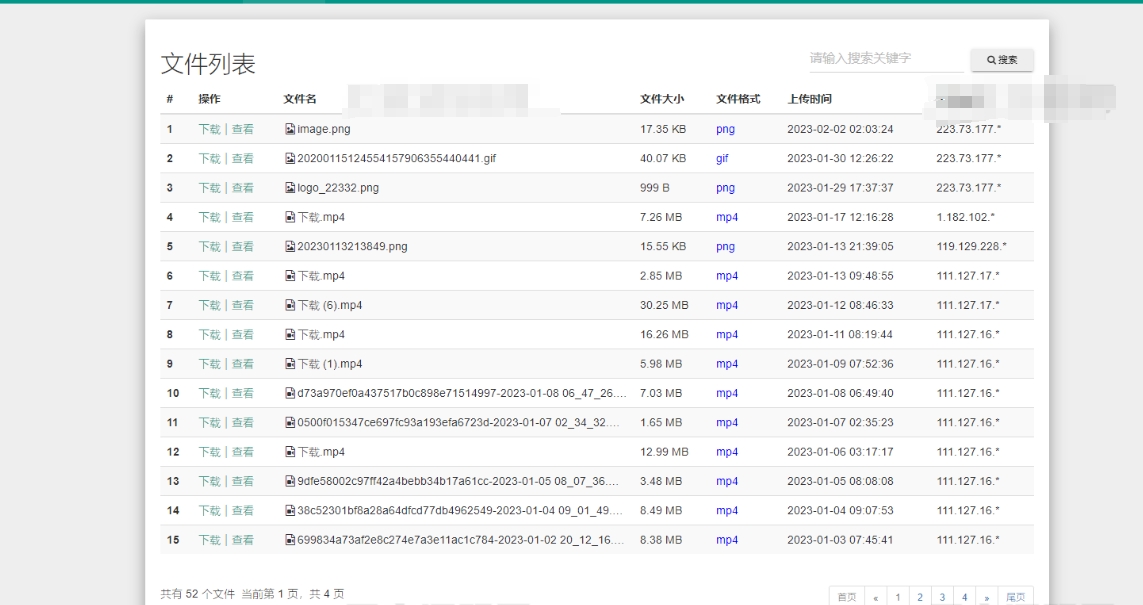This screenshot has width=1143, height=605.
Task: Click the file icon beside the .gif filename
Action: pyautogui.click(x=290, y=158)
